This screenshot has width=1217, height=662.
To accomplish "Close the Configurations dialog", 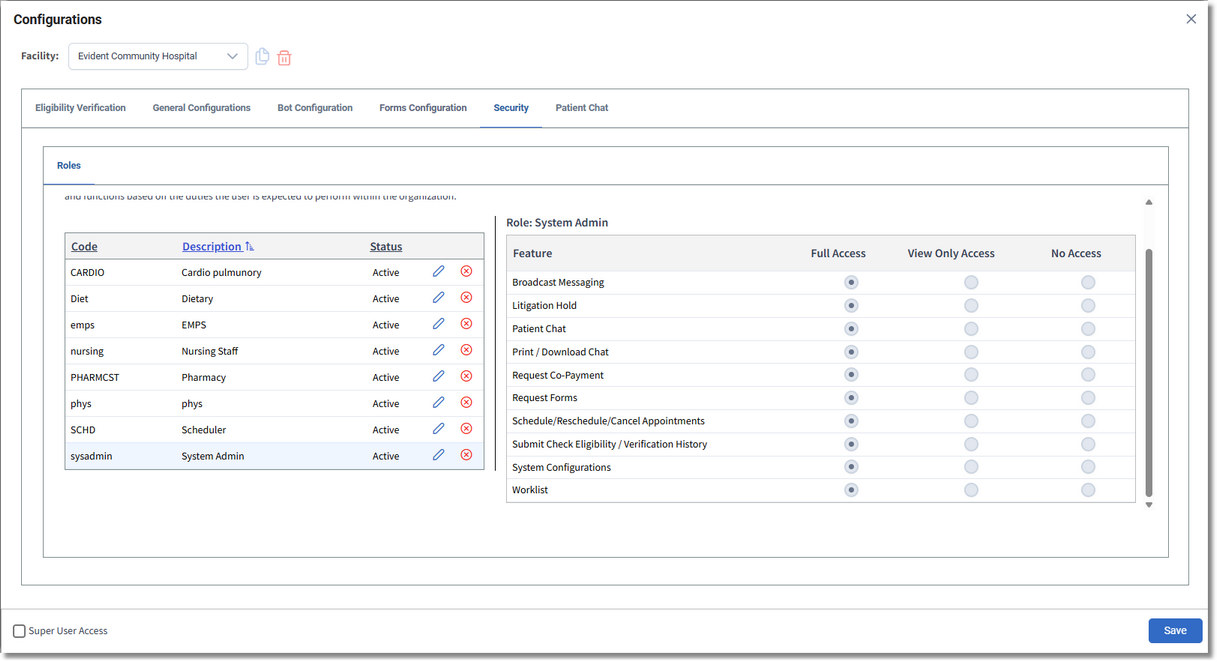I will [1191, 19].
